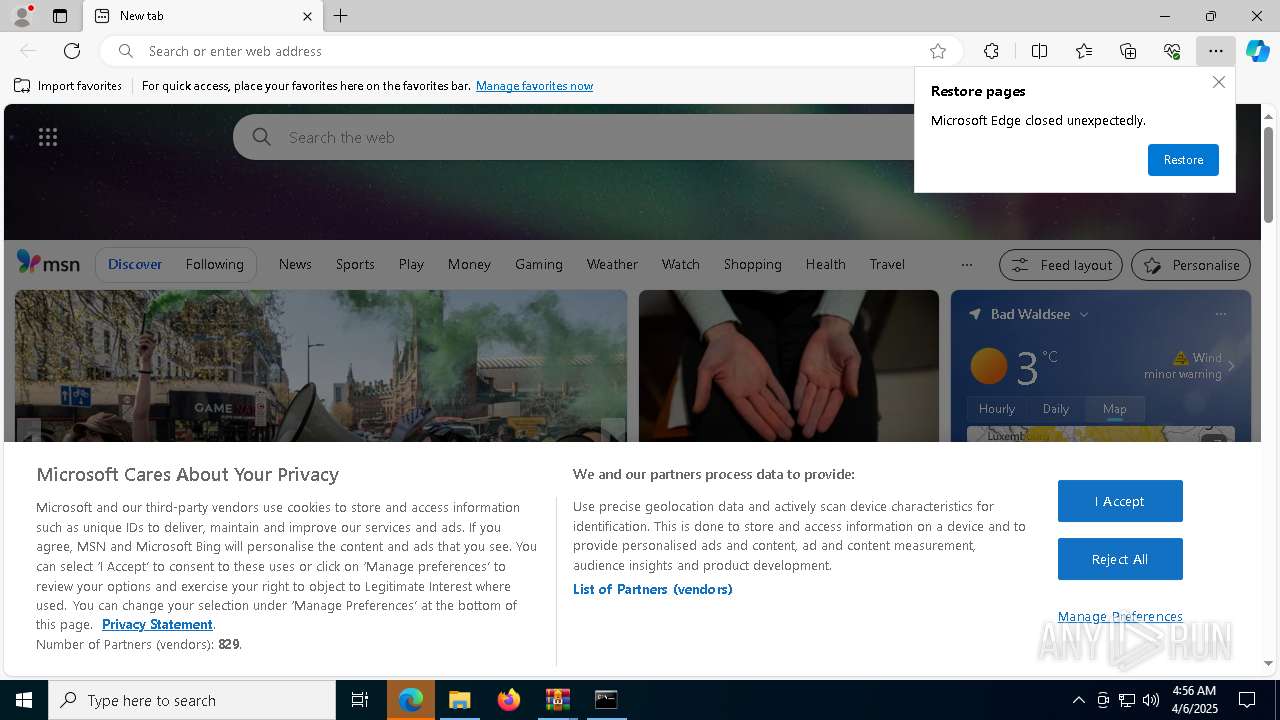Click I Accept for cookies
Screen dimensions: 1280x720
[x=1120, y=501]
